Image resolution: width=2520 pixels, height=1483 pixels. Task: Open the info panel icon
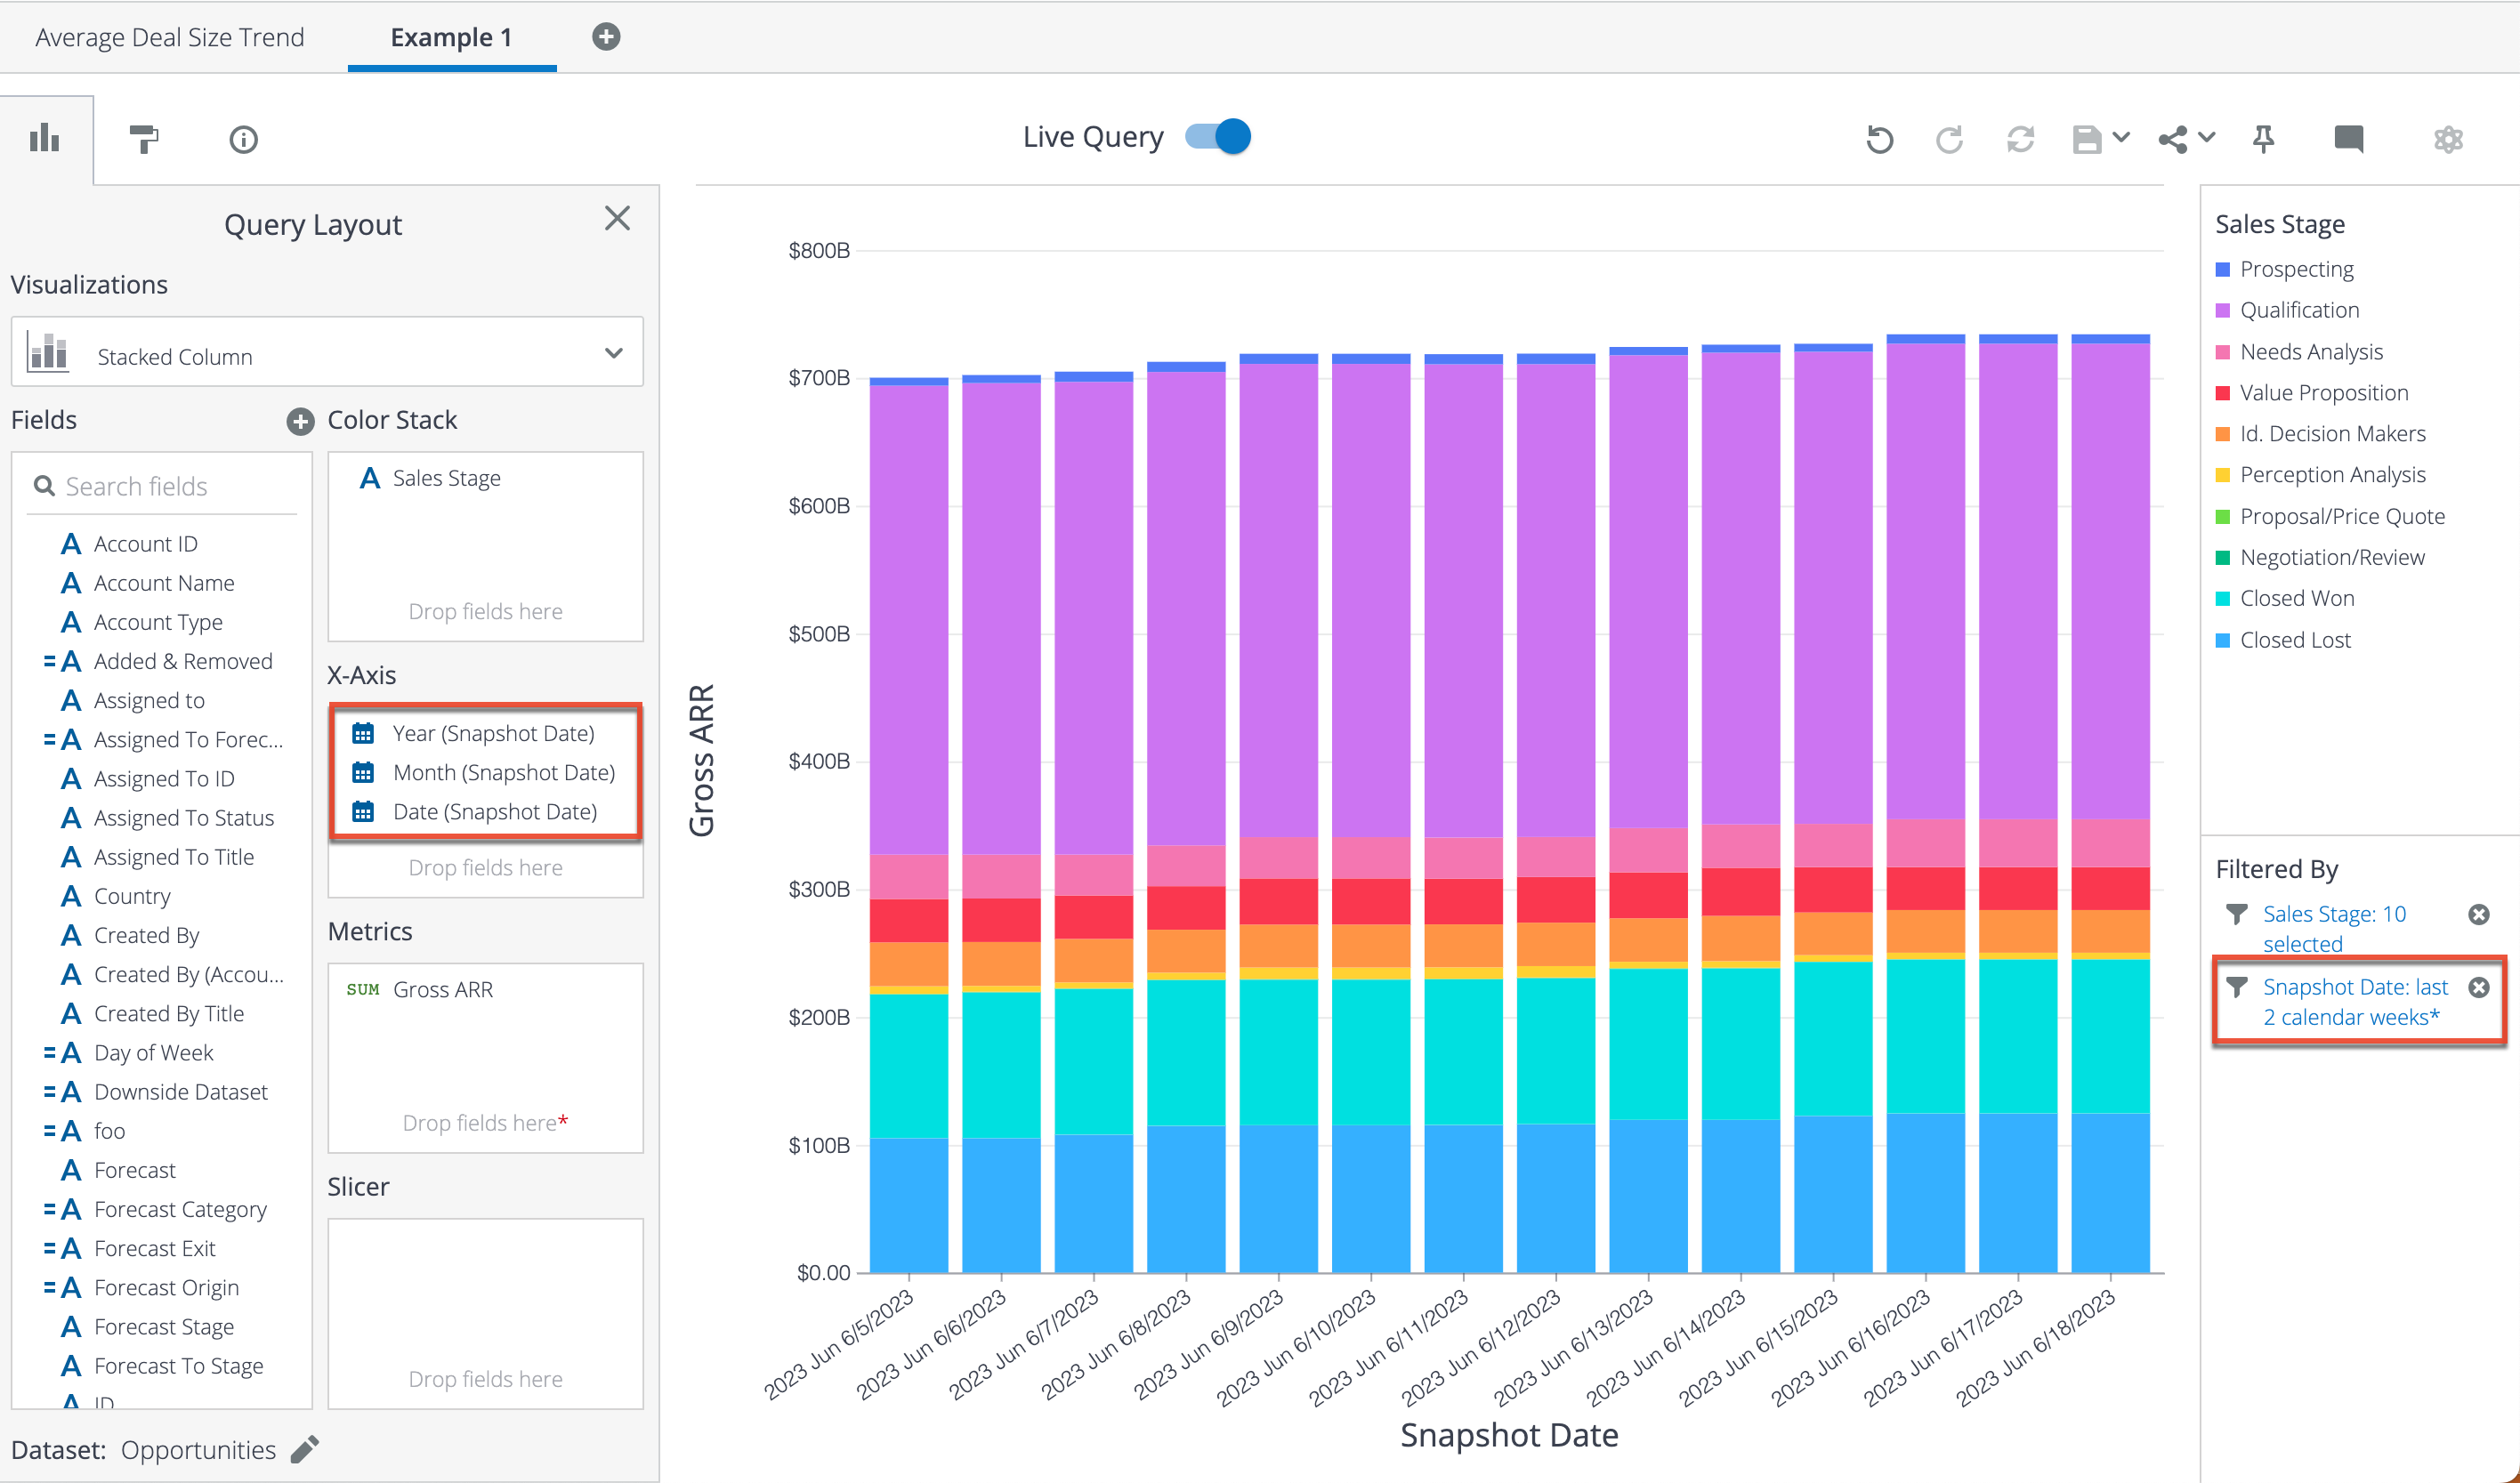[243, 139]
